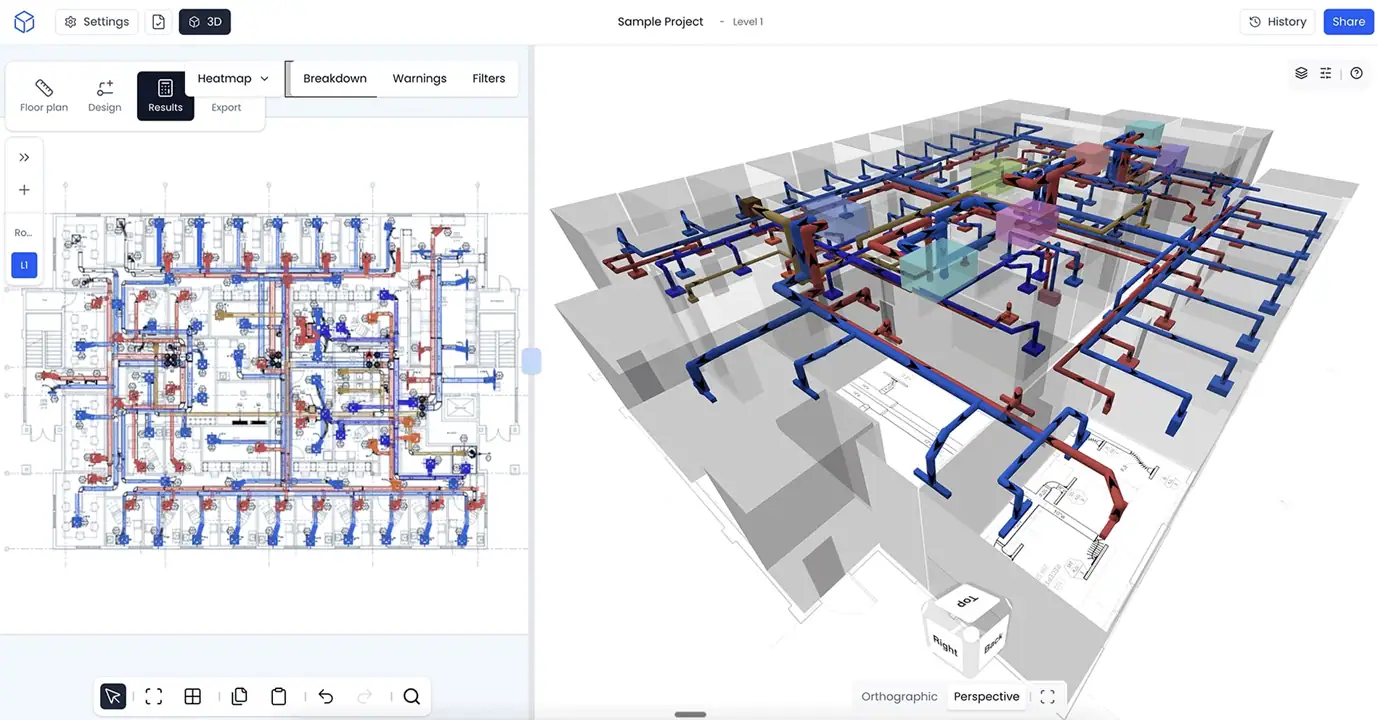Click the paste clipboard icon

click(279, 697)
